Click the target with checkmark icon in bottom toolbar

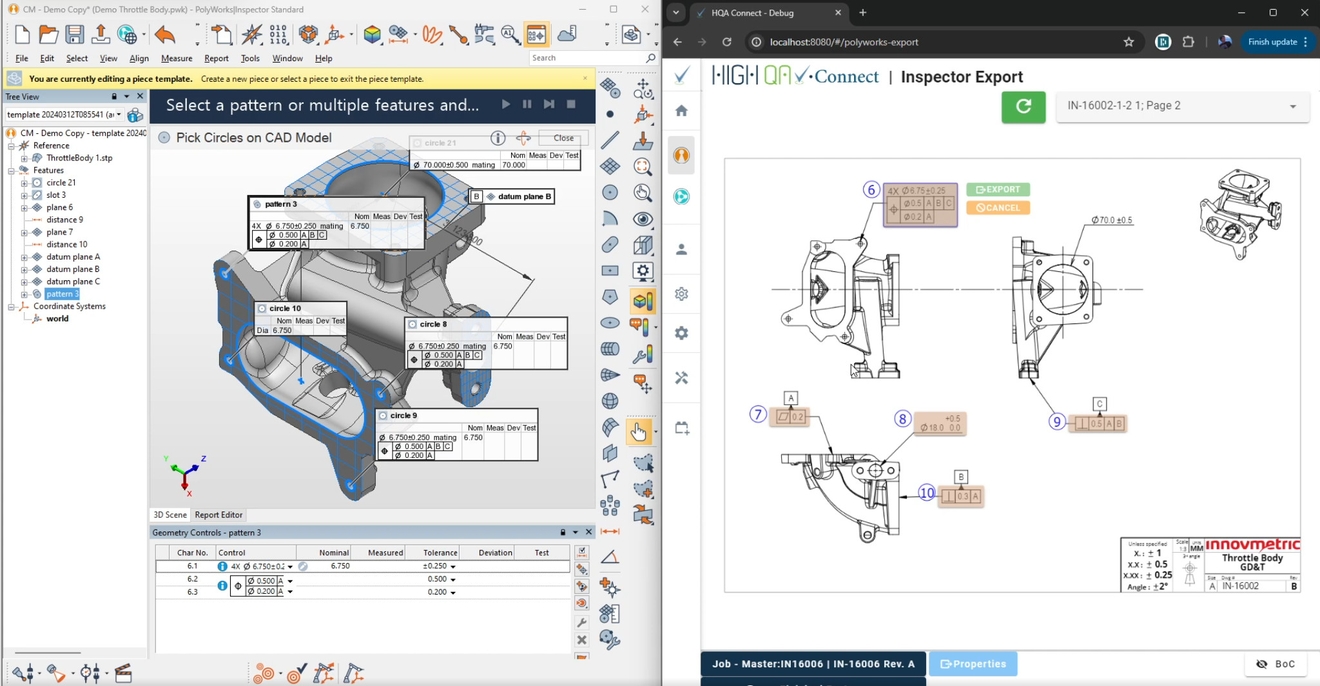tap(296, 675)
